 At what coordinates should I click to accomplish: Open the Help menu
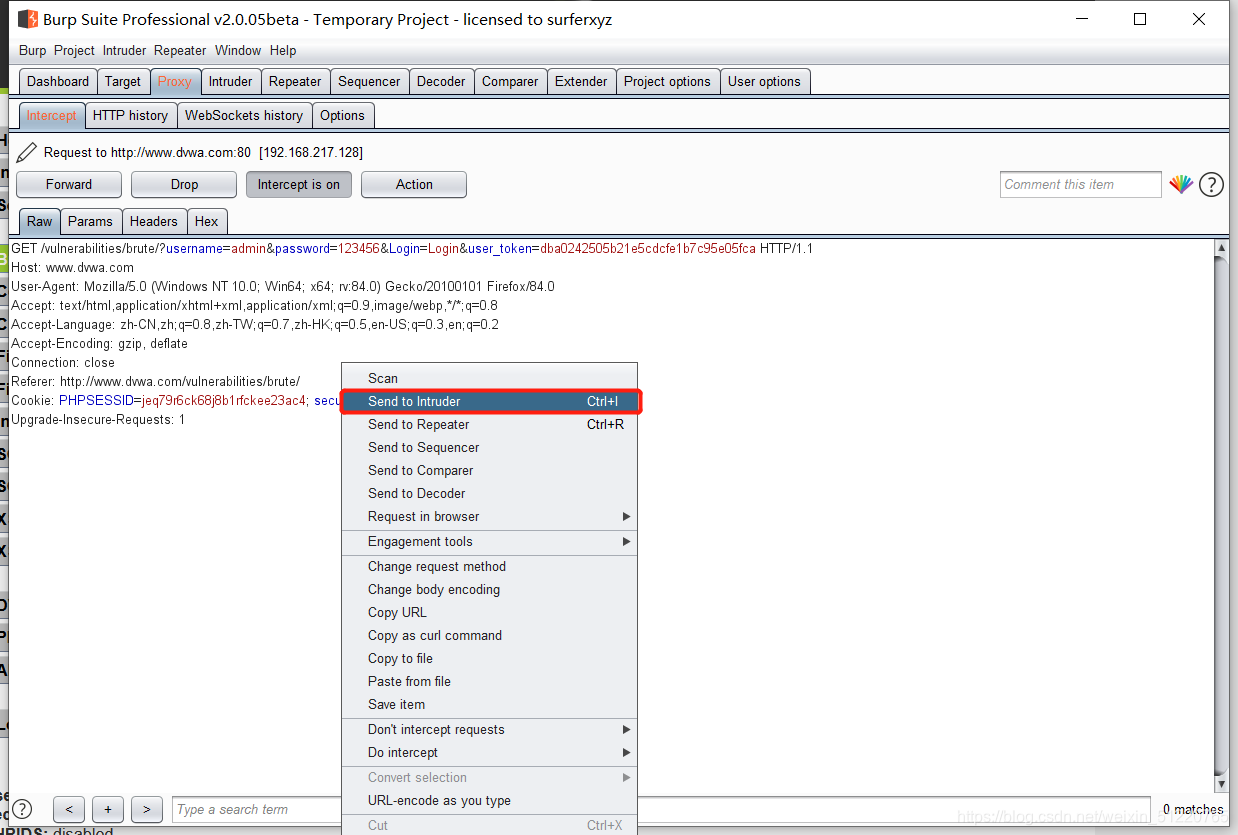tap(283, 50)
